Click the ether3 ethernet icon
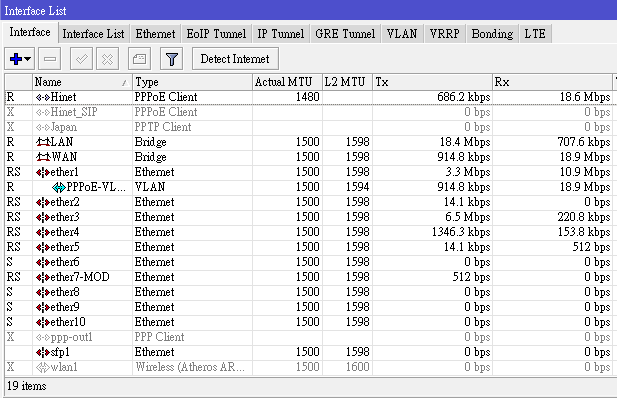The height and width of the screenshot is (398, 618). click(43, 218)
